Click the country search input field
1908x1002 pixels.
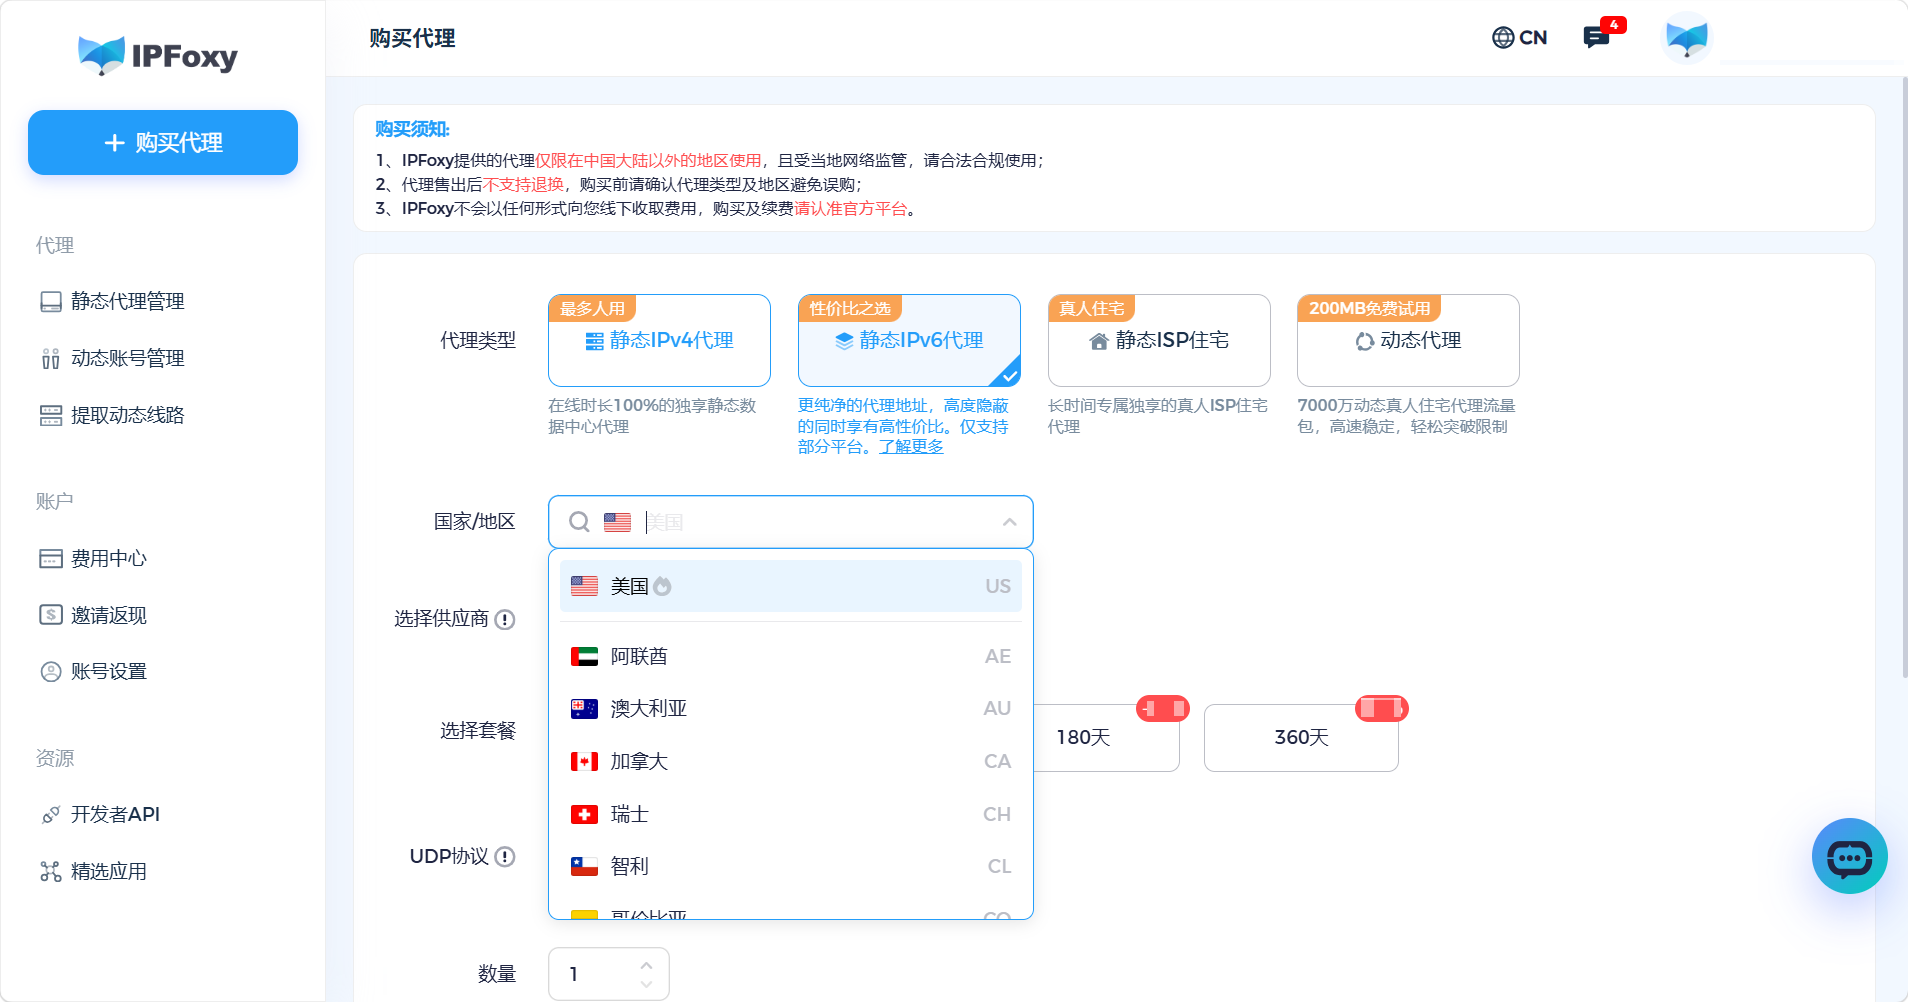[790, 522]
